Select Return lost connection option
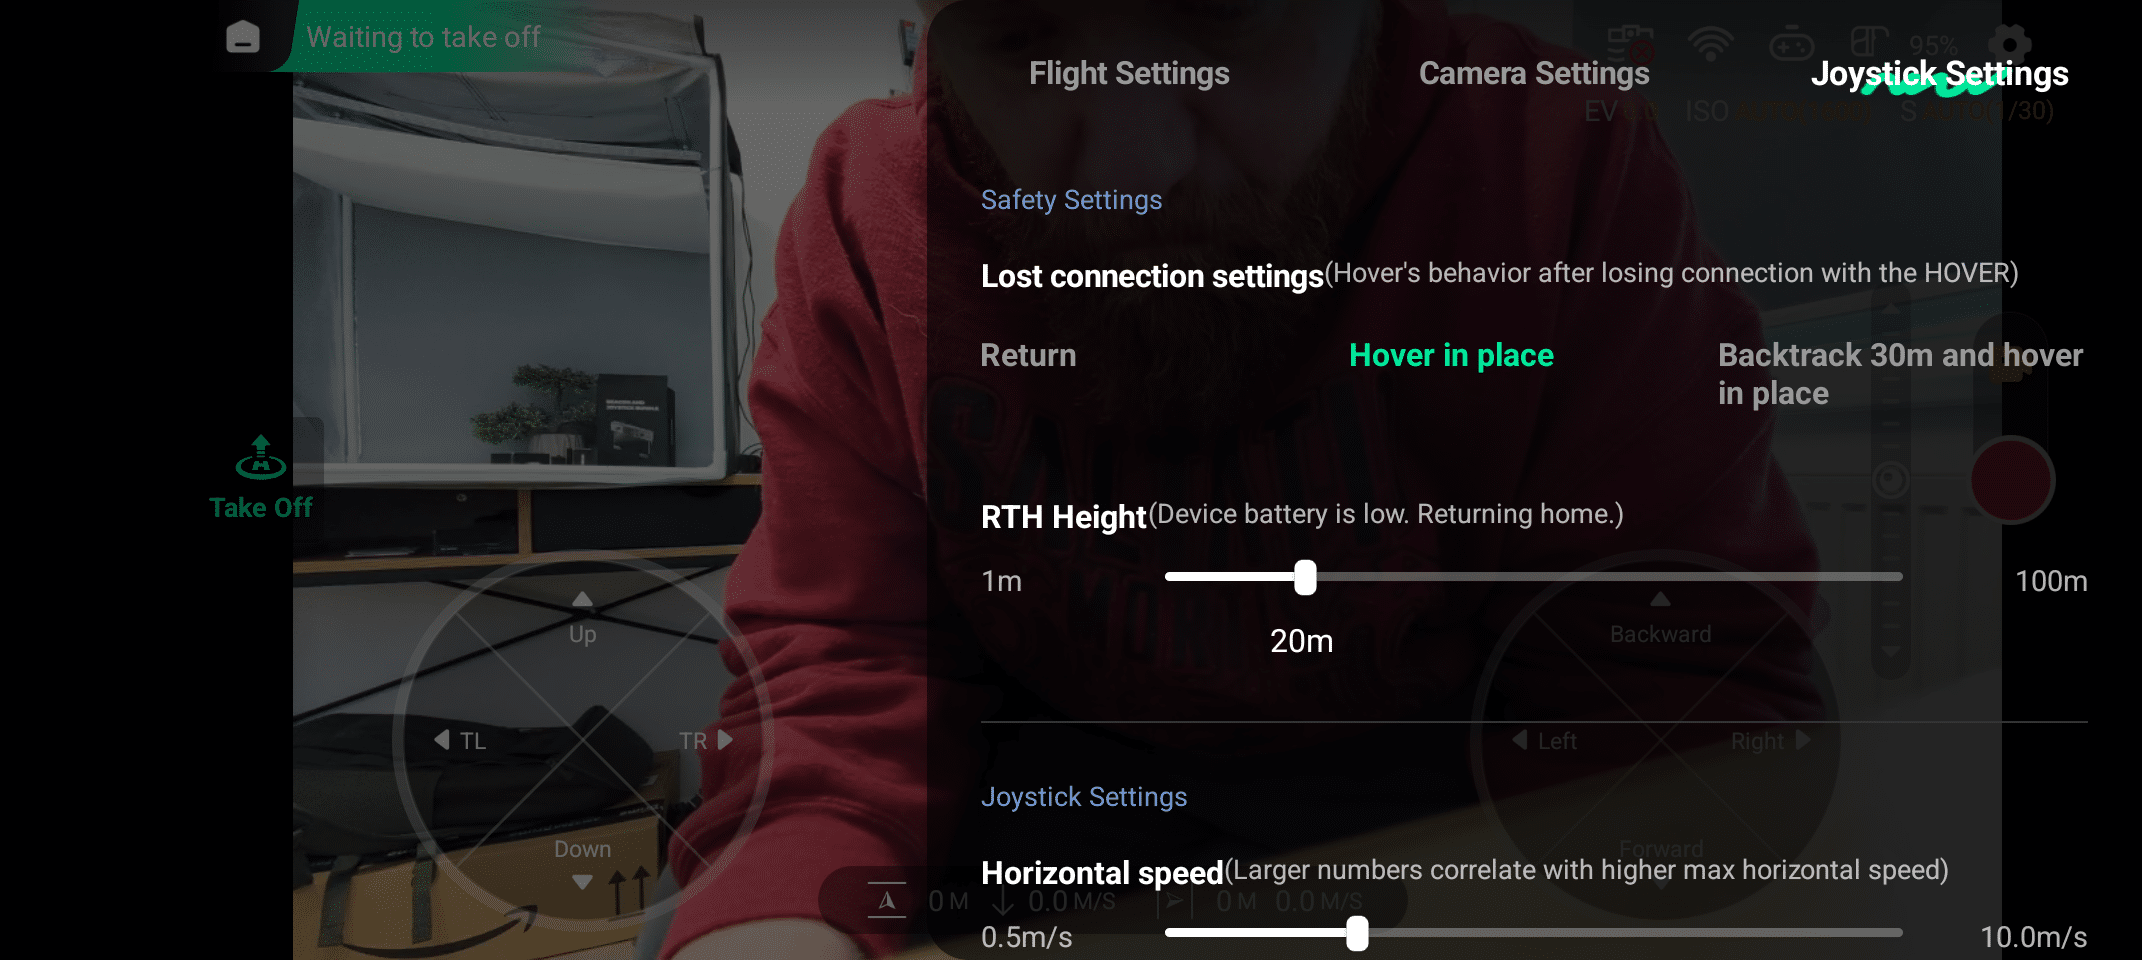The image size is (2142, 960). click(x=1028, y=355)
